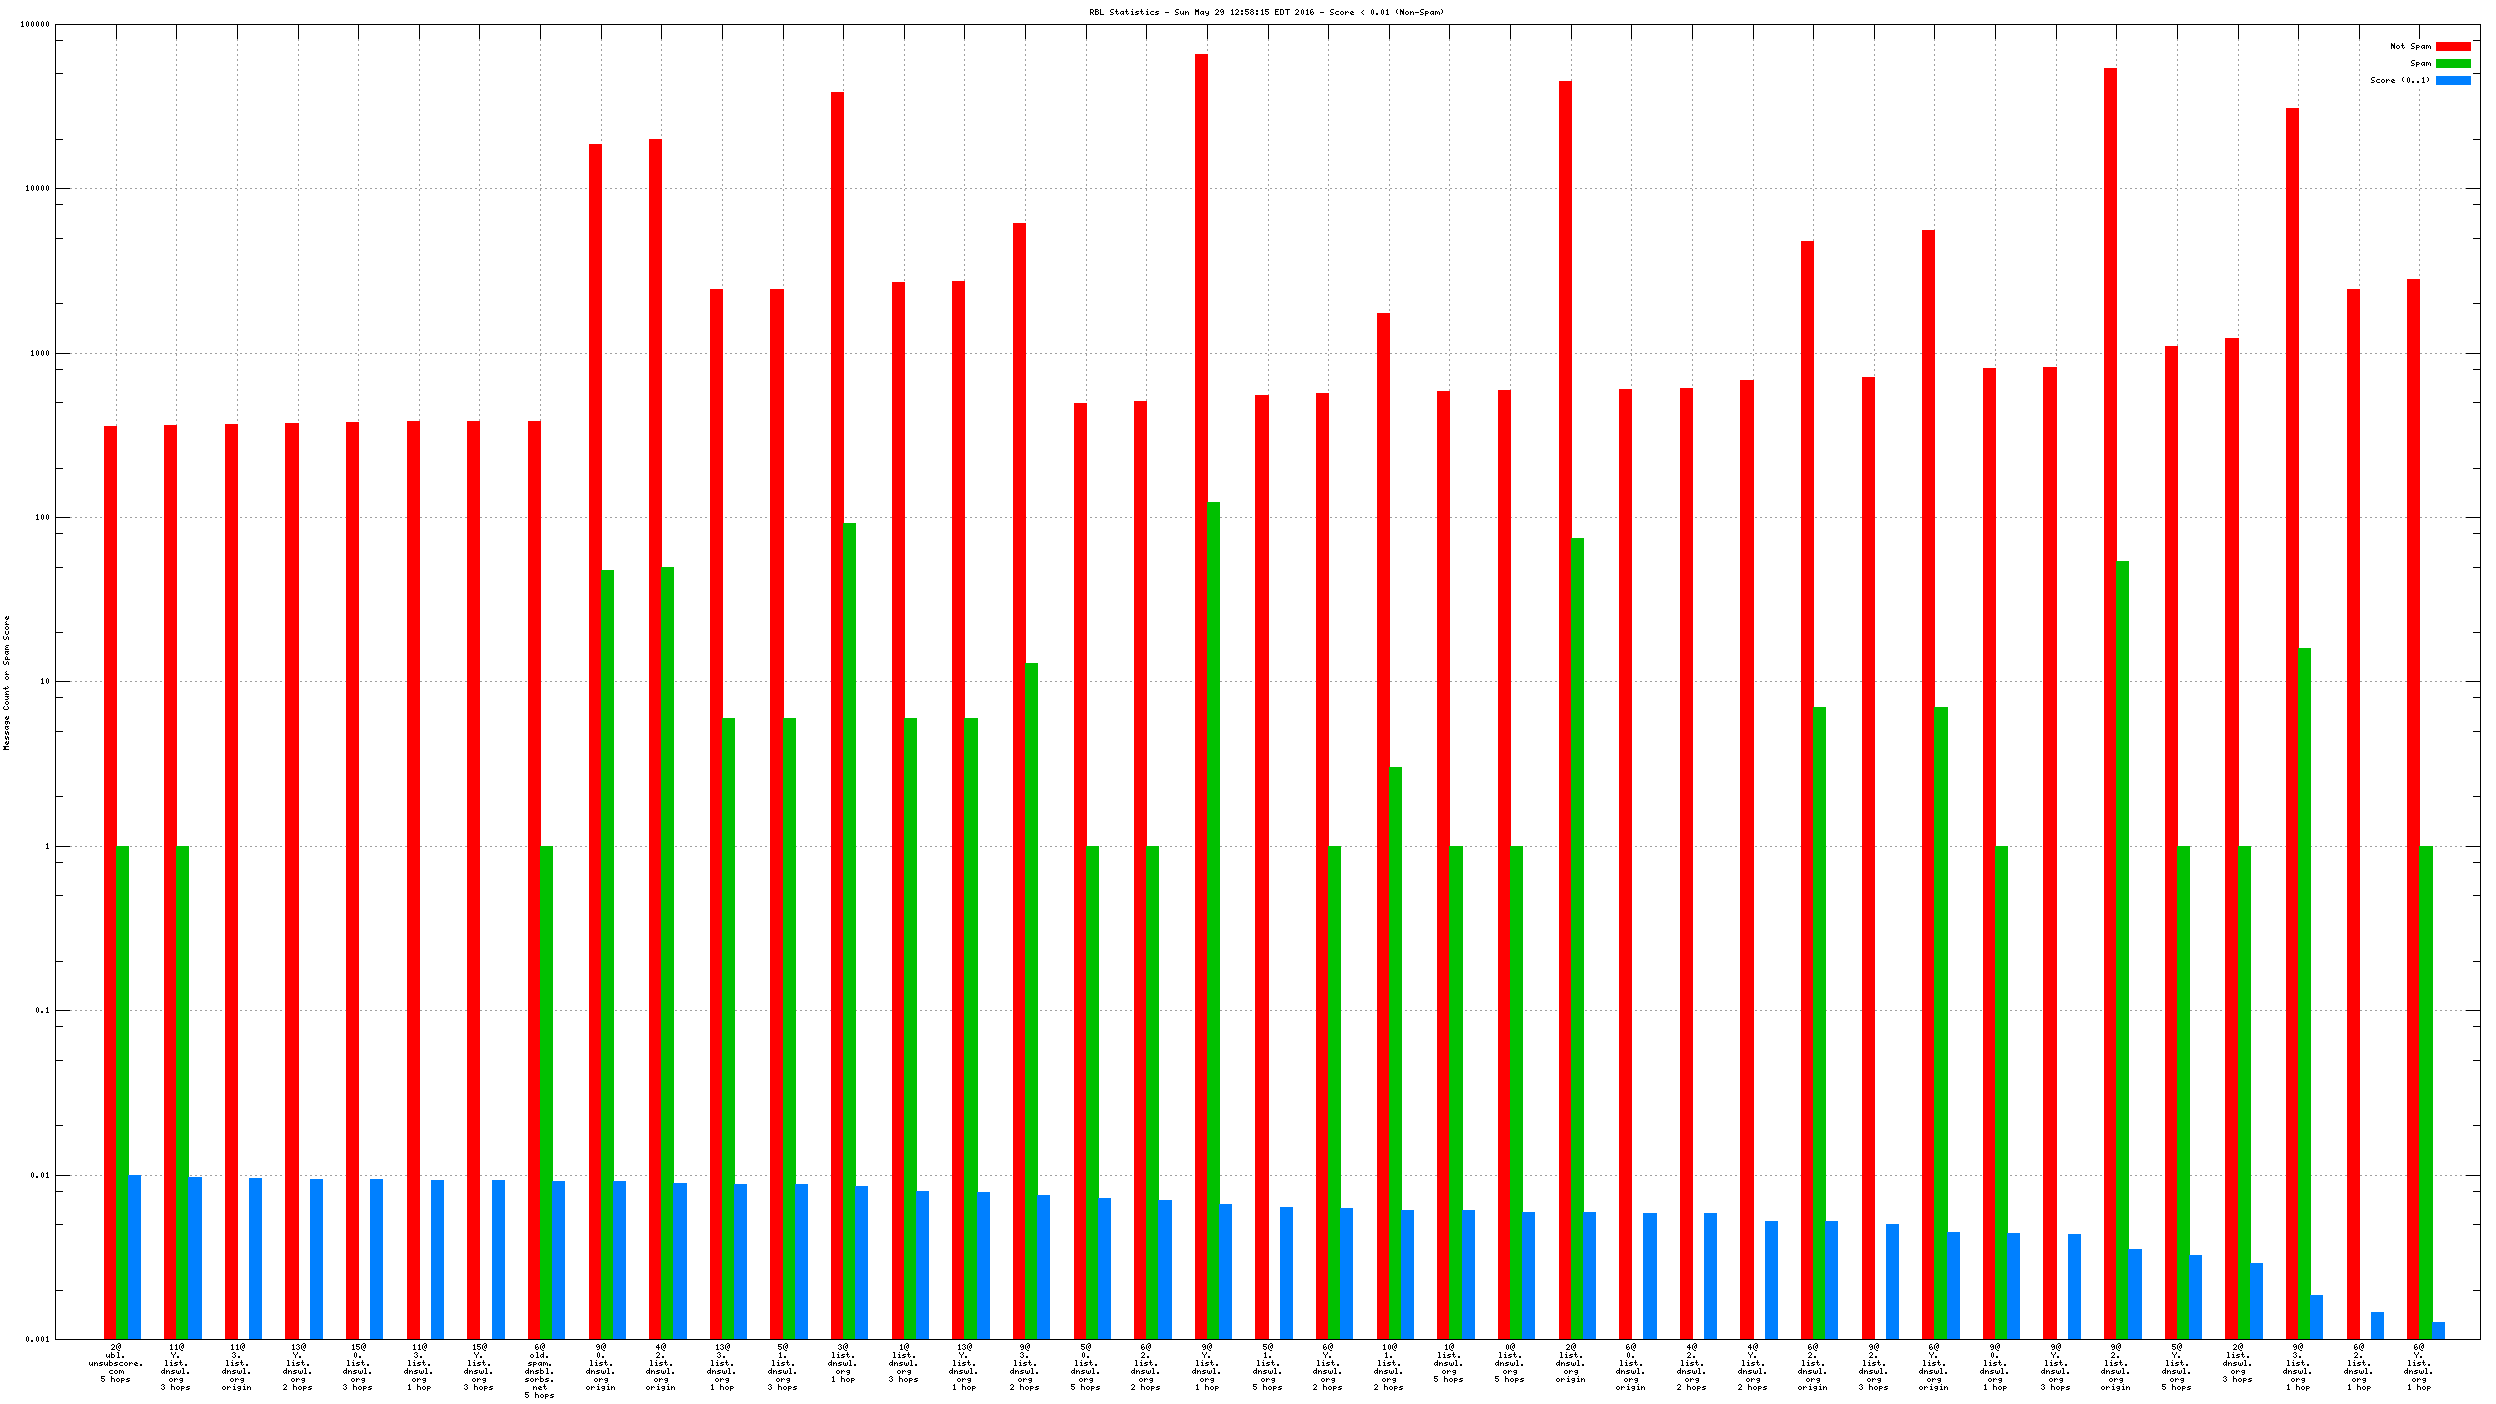
Task: Click the first blue score bar
Action: tap(134, 1256)
